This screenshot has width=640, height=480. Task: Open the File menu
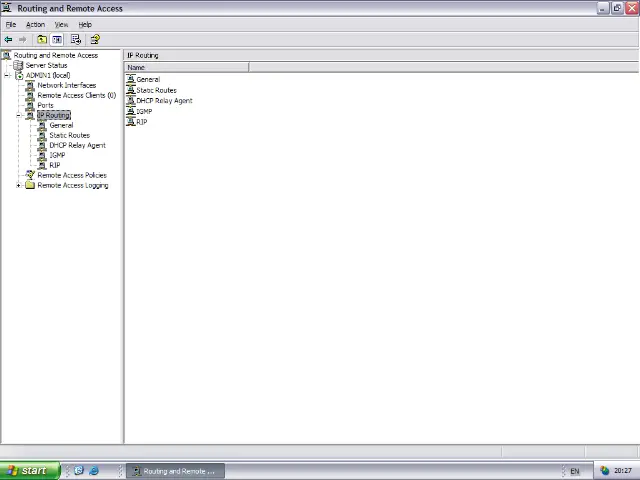[x=11, y=24]
